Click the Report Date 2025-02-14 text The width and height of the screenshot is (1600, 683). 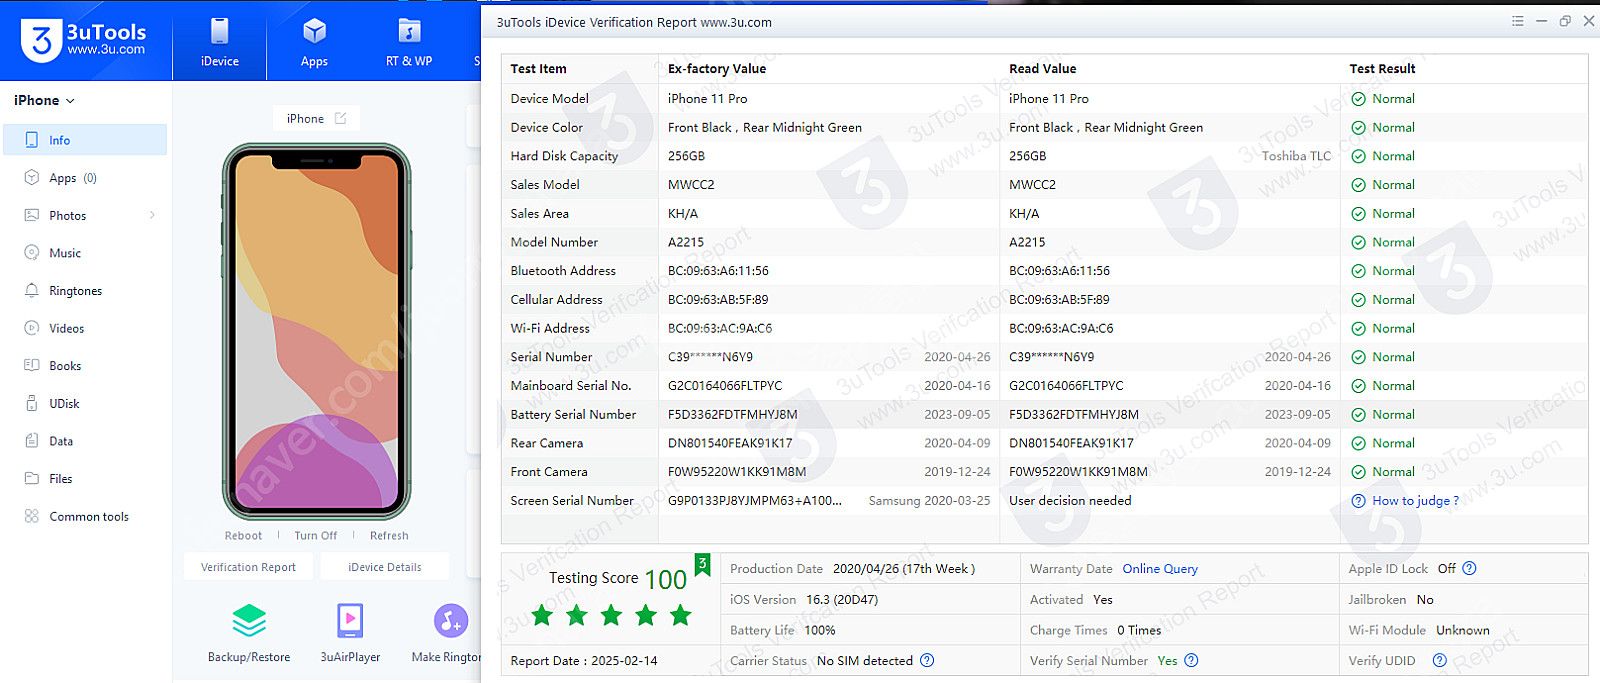(x=584, y=661)
